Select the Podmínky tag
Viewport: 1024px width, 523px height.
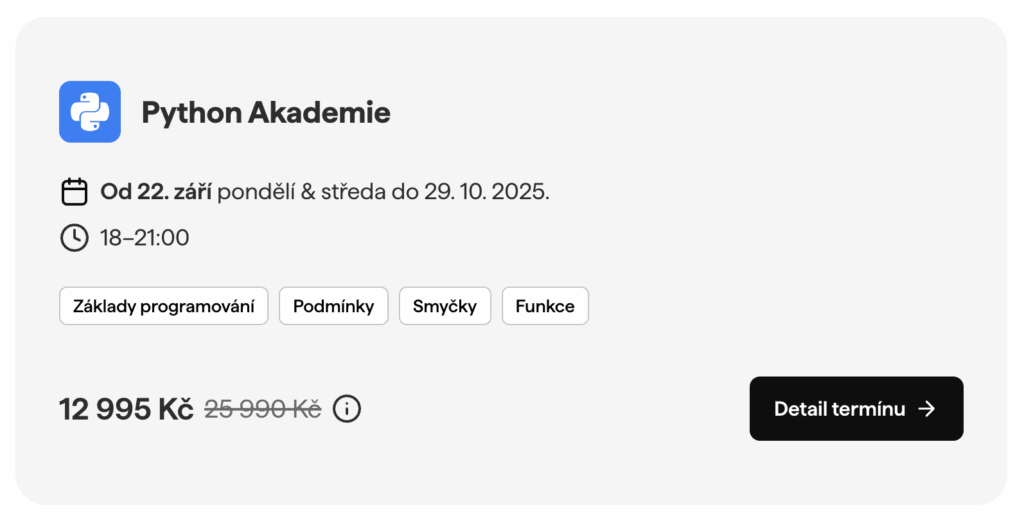[333, 306]
